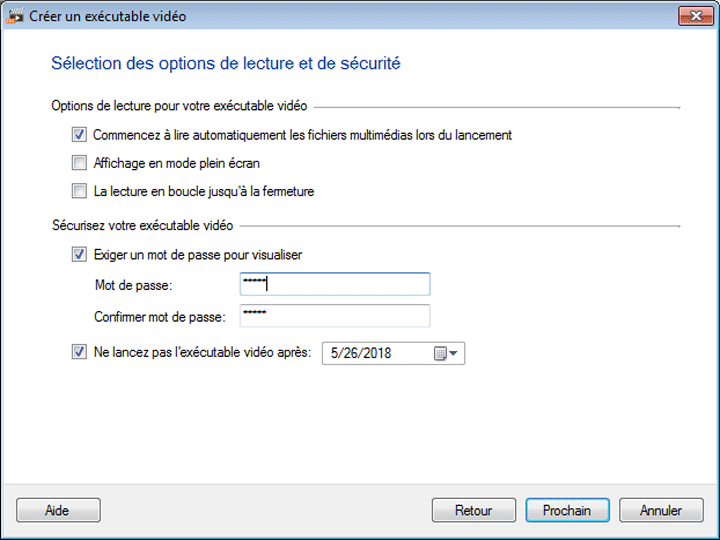This screenshot has width=720, height=540.
Task: Click the Sélection des options heading
Action: pos(225,64)
